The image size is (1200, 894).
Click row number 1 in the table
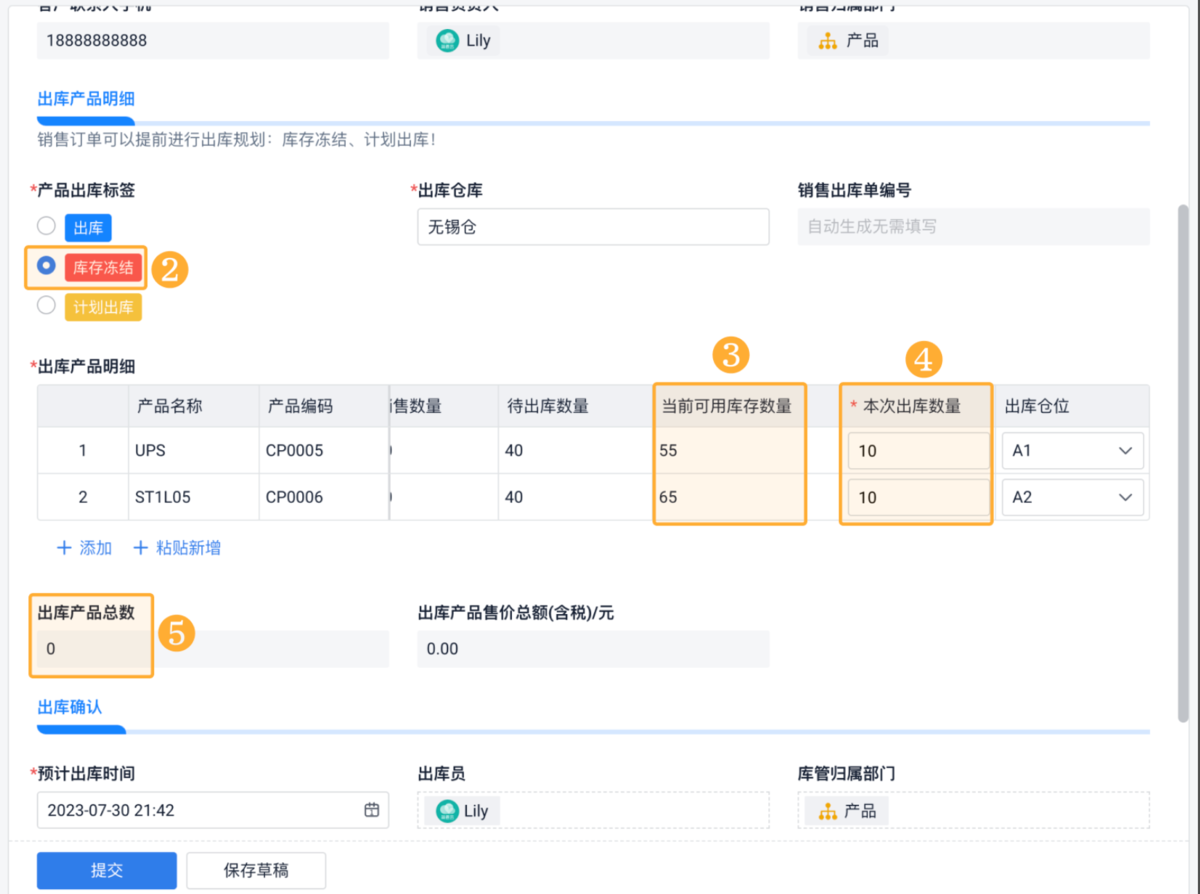click(83, 451)
